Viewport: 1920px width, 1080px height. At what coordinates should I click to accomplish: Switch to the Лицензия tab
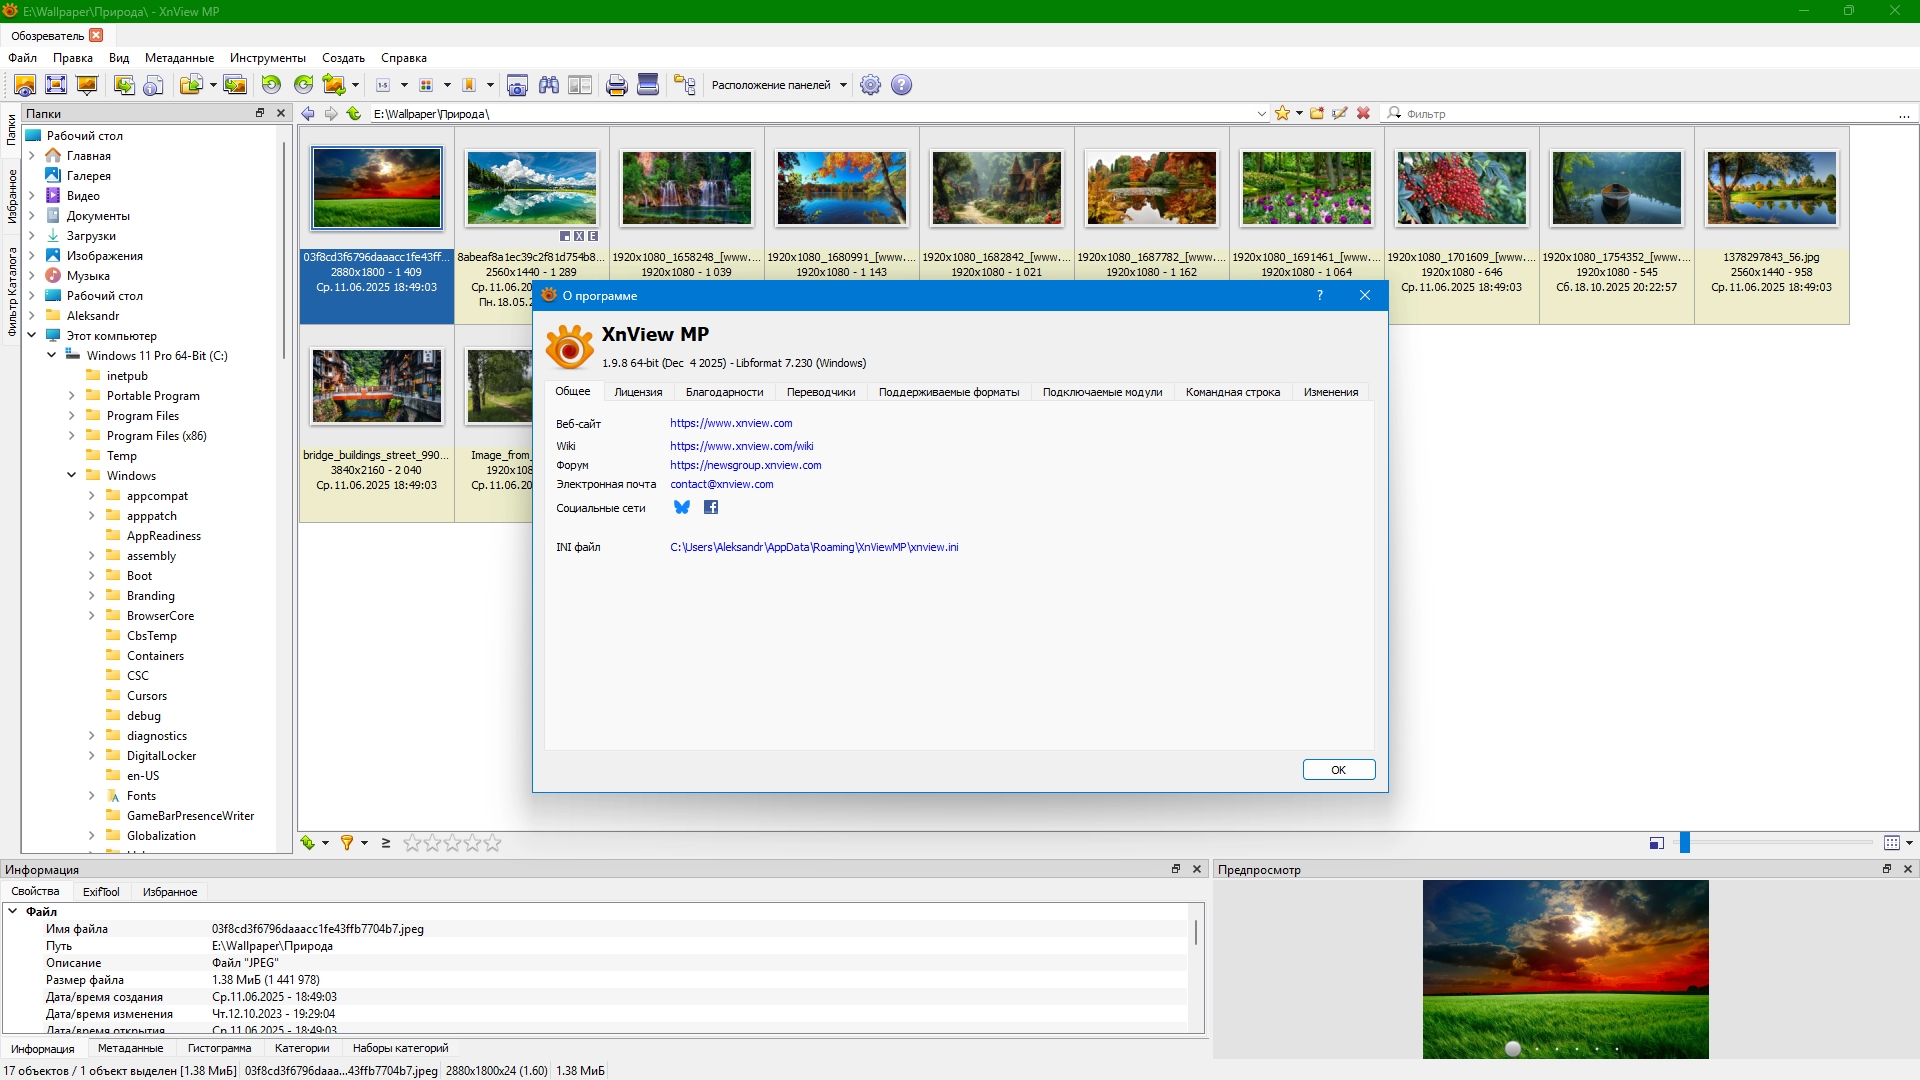click(x=638, y=392)
